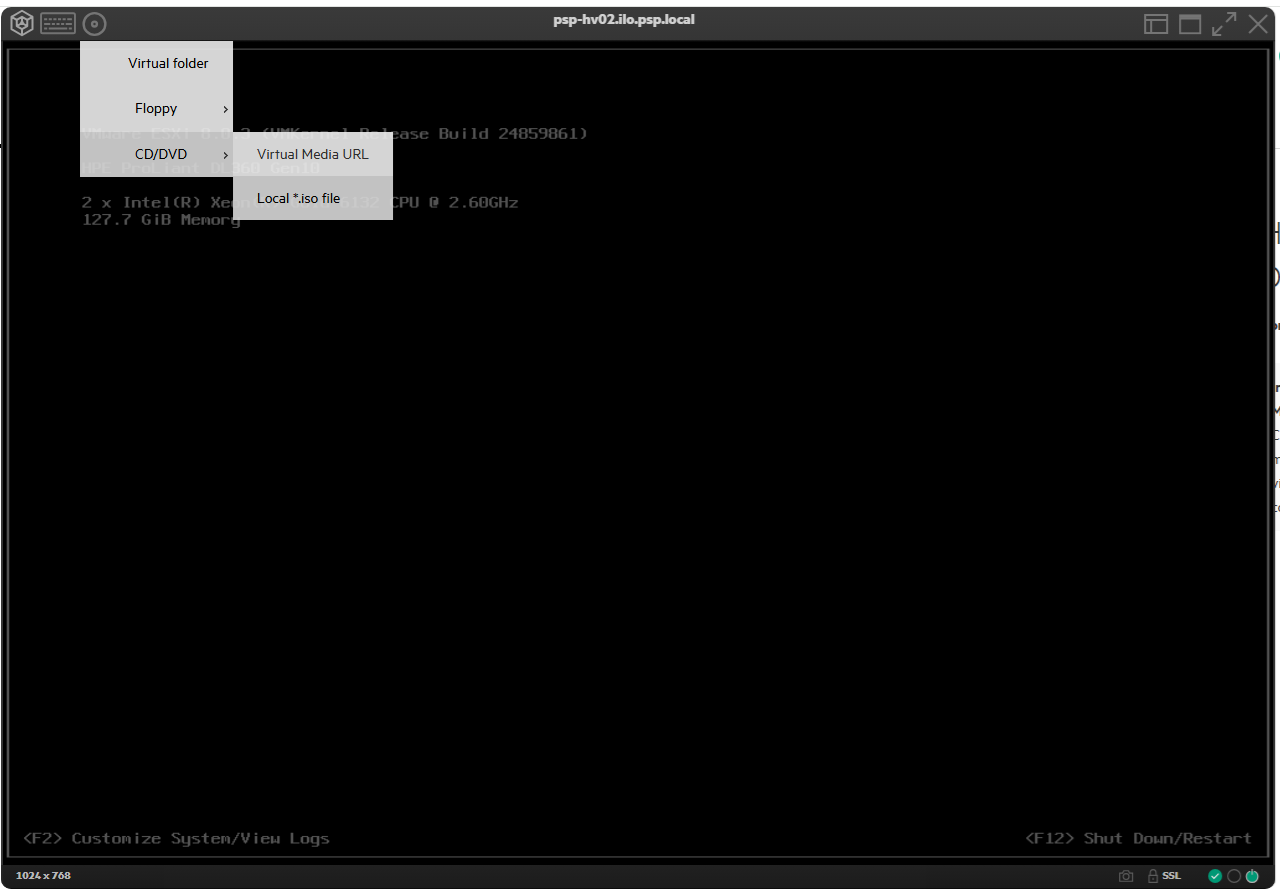Image resolution: width=1280 pixels, height=895 pixels.
Task: Choose Local *.iso file option
Action: (313, 198)
